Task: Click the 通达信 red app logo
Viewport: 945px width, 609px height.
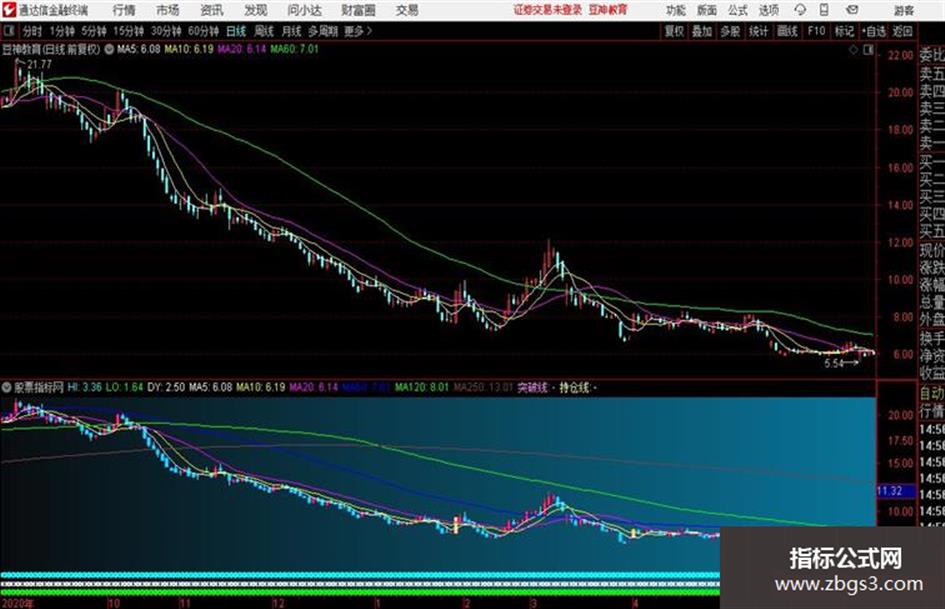Action: [x=9, y=10]
